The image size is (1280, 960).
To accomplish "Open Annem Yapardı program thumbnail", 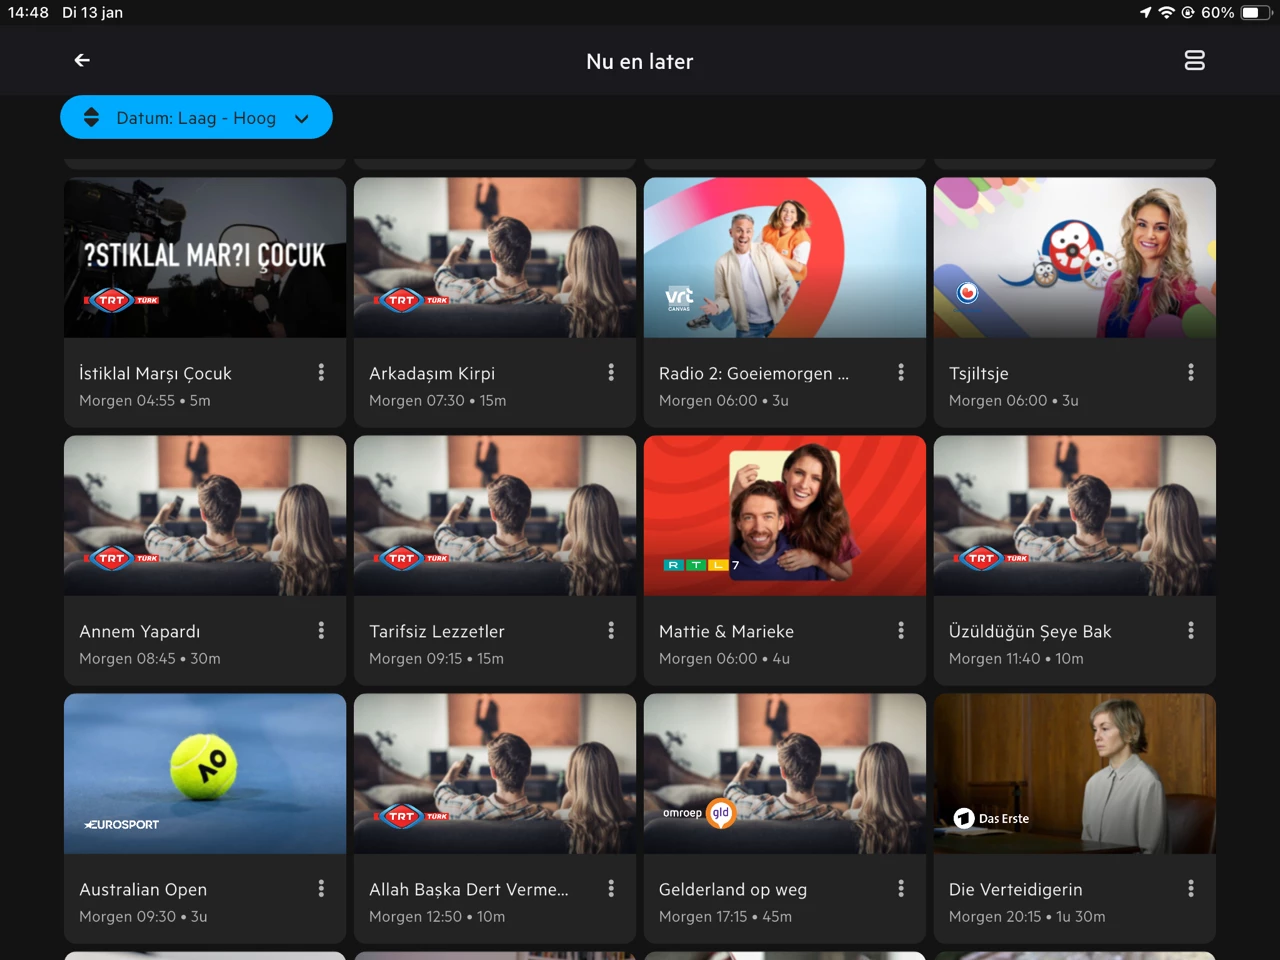I will 205,516.
